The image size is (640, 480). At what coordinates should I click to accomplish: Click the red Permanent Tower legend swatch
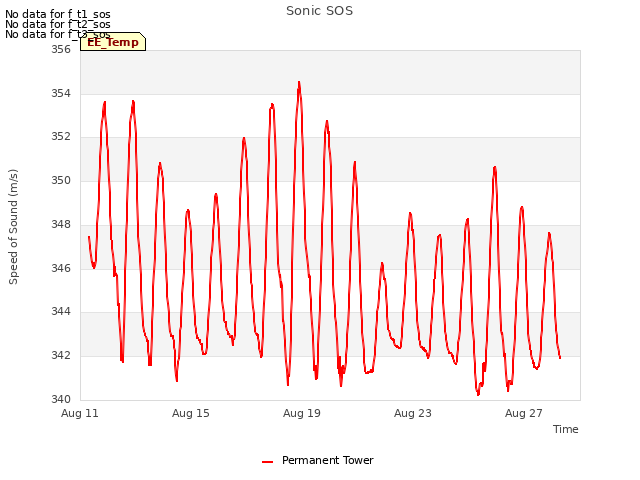click(267, 462)
